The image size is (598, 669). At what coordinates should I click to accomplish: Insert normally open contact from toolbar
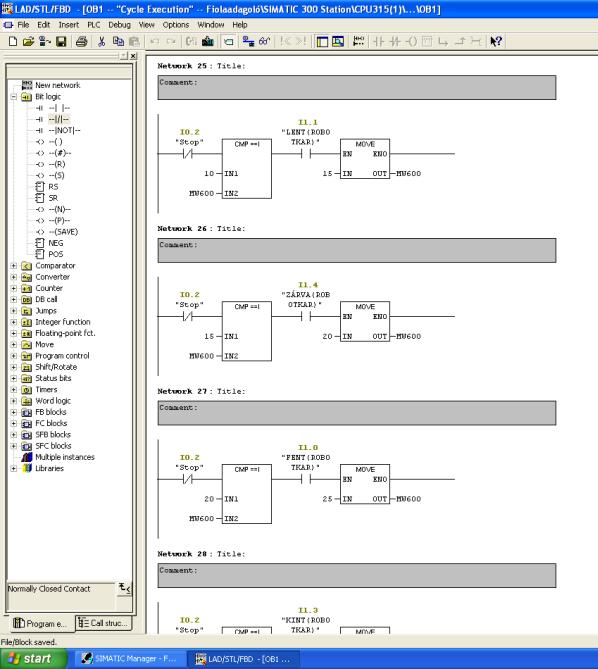379,41
